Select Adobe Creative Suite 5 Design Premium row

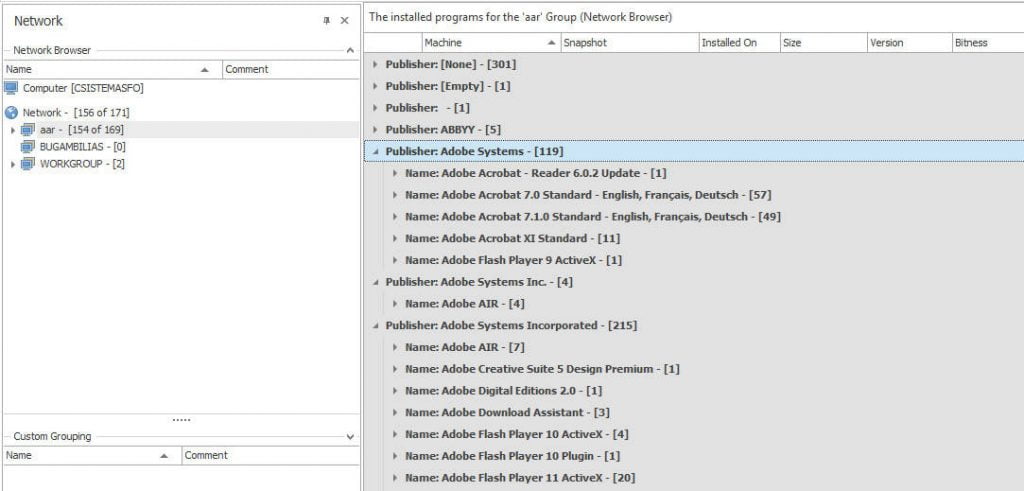542,369
